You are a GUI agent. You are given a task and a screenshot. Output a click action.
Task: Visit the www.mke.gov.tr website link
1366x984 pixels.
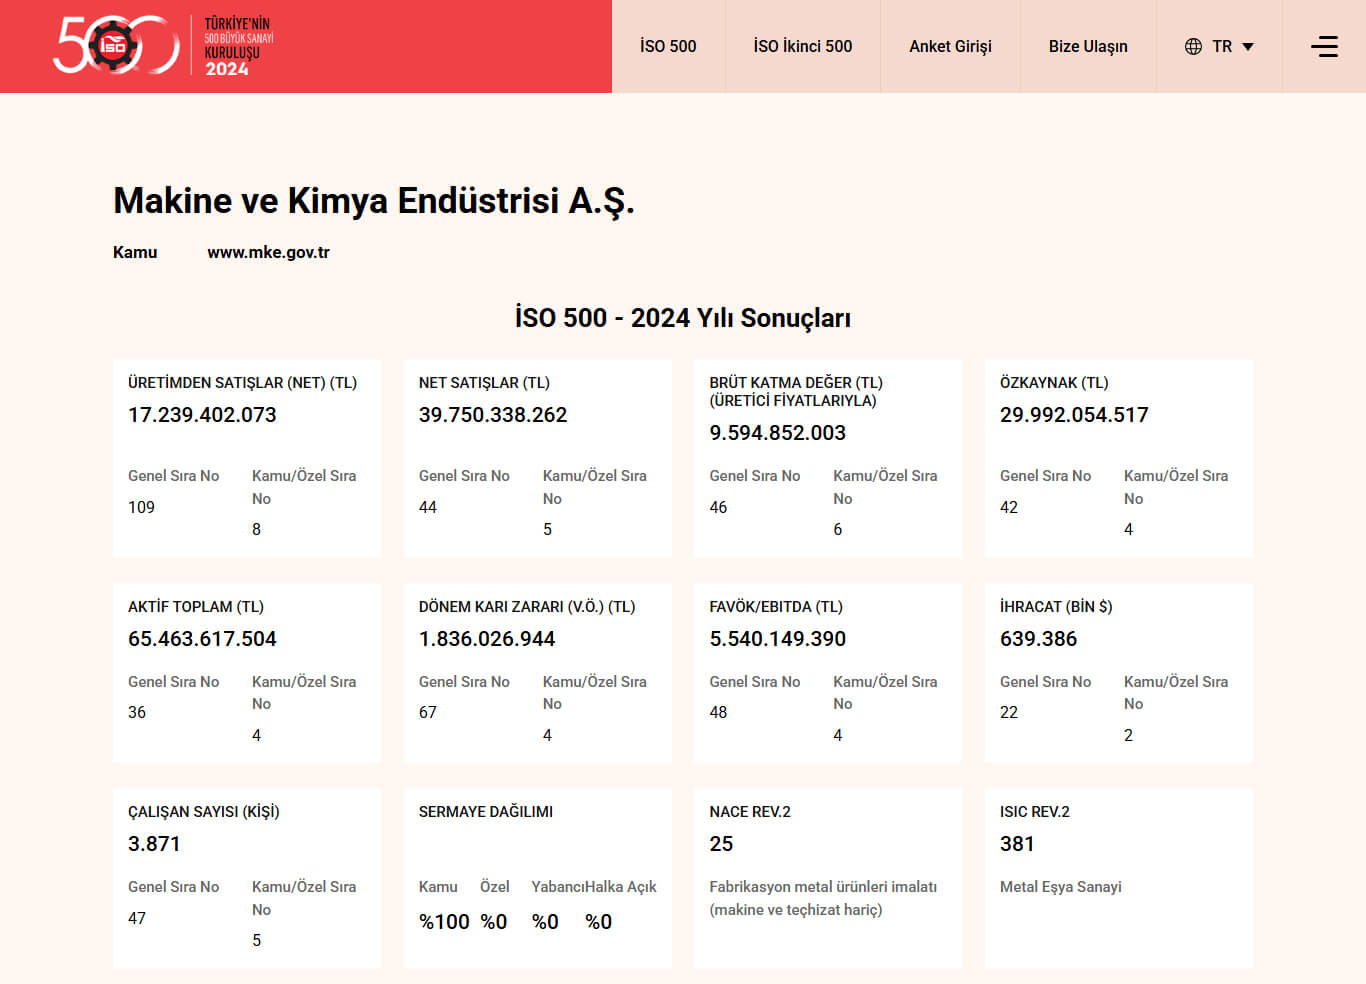point(268,252)
